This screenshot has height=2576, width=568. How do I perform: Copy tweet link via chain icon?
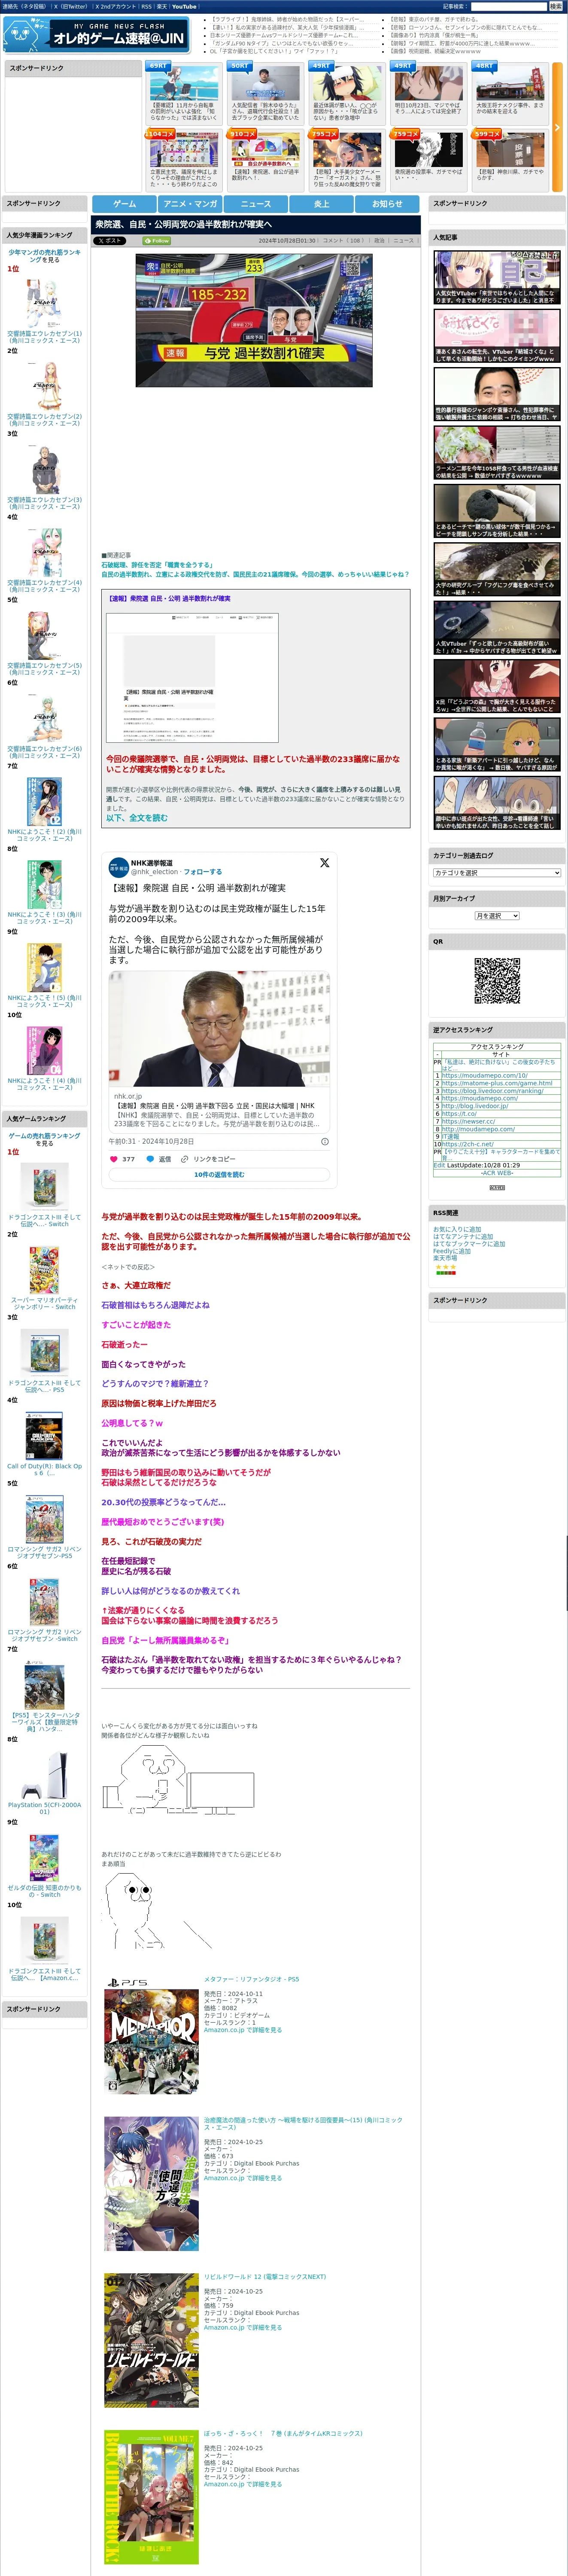coord(184,1159)
